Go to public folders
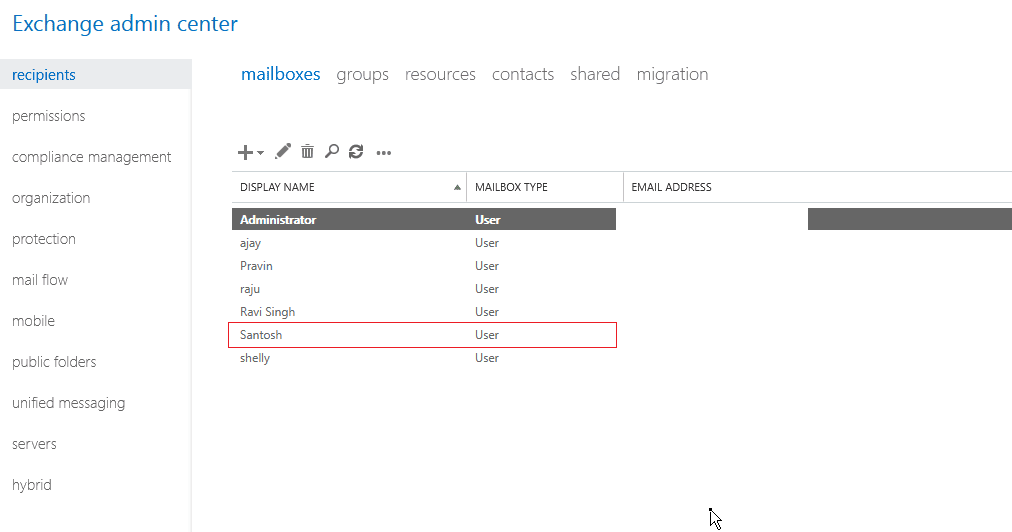The image size is (1012, 532). click(54, 362)
